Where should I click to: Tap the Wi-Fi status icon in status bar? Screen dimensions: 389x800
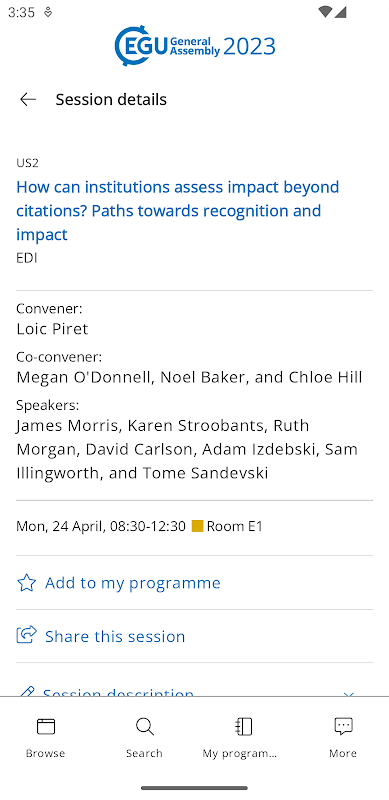pyautogui.click(x=324, y=12)
